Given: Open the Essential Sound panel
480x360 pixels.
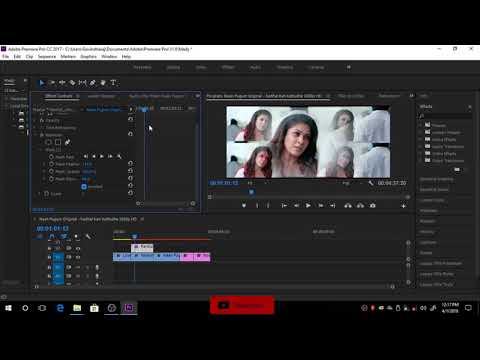Looking at the screenshot, I should 434,189.
